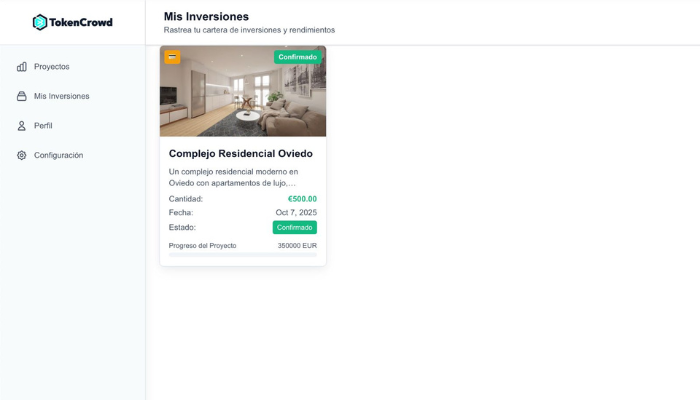Click the living room photo thumbnail
This screenshot has width=700, height=400.
coord(243,91)
